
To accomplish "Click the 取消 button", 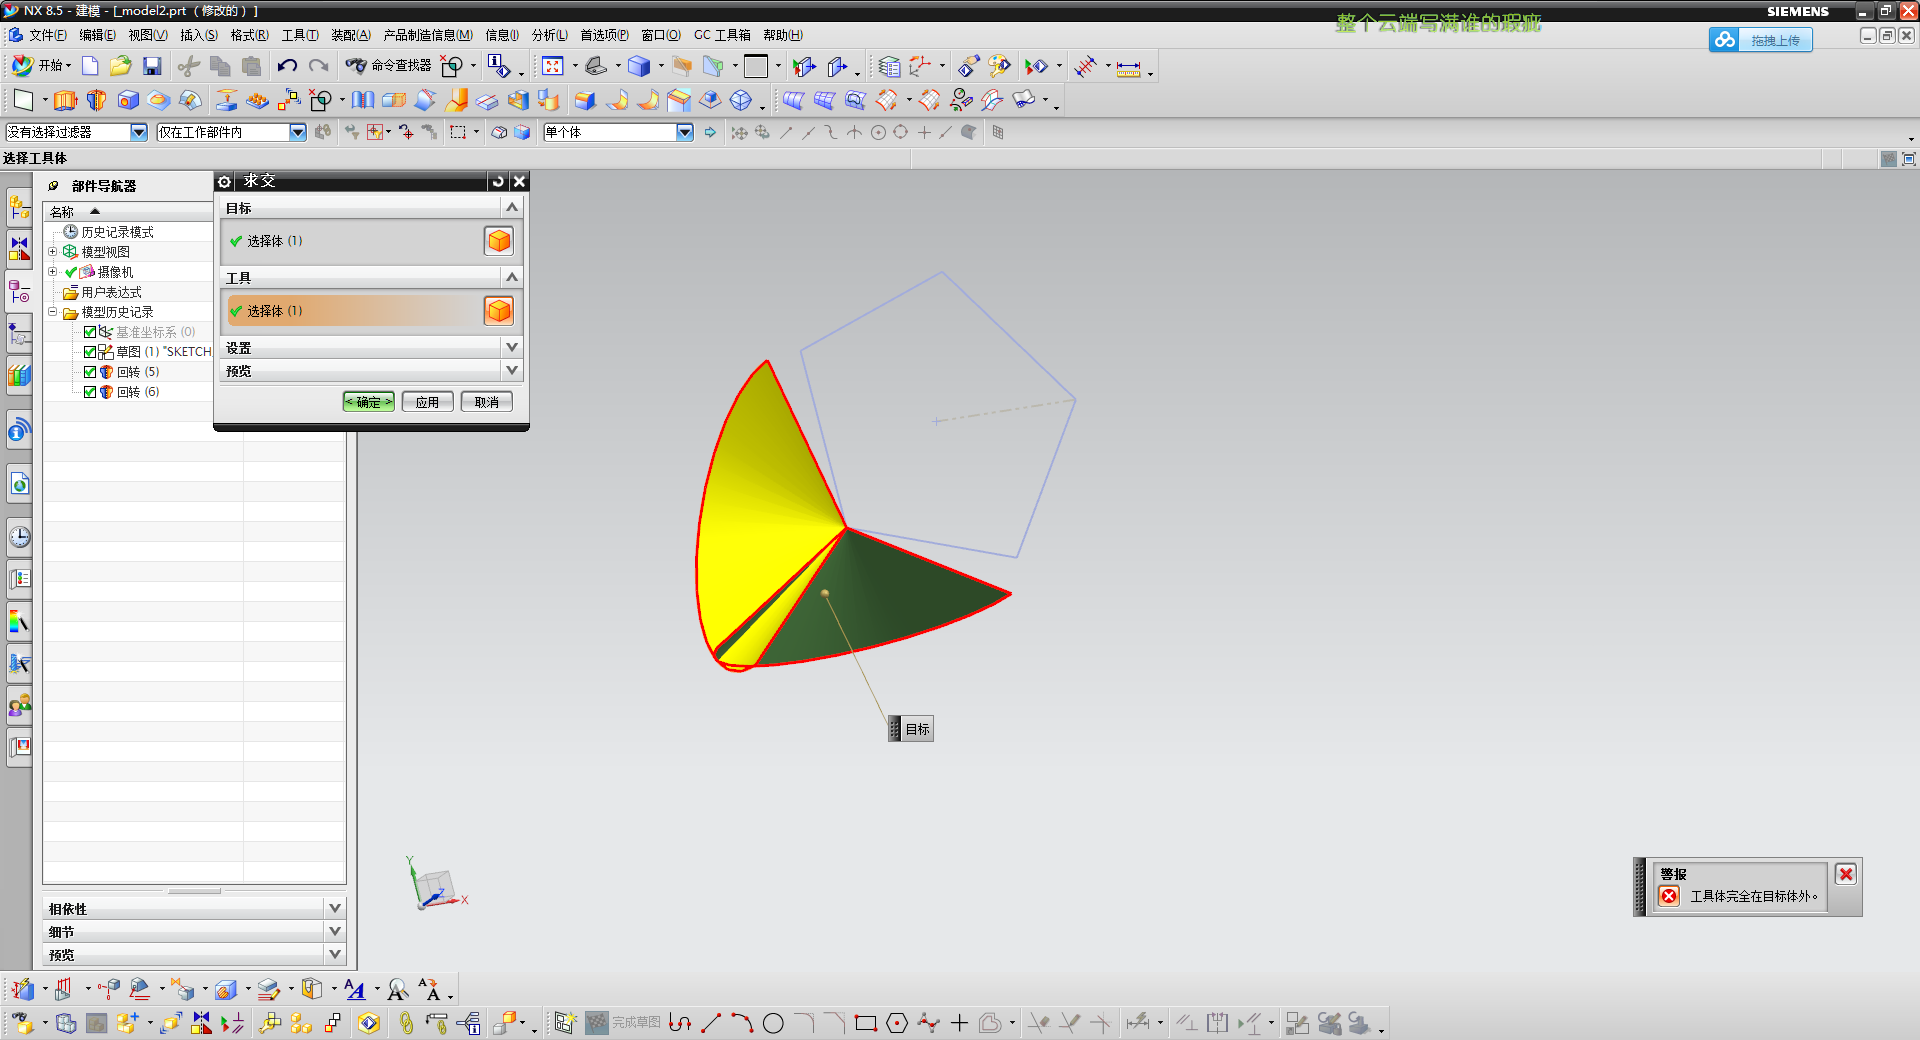I will 486,402.
